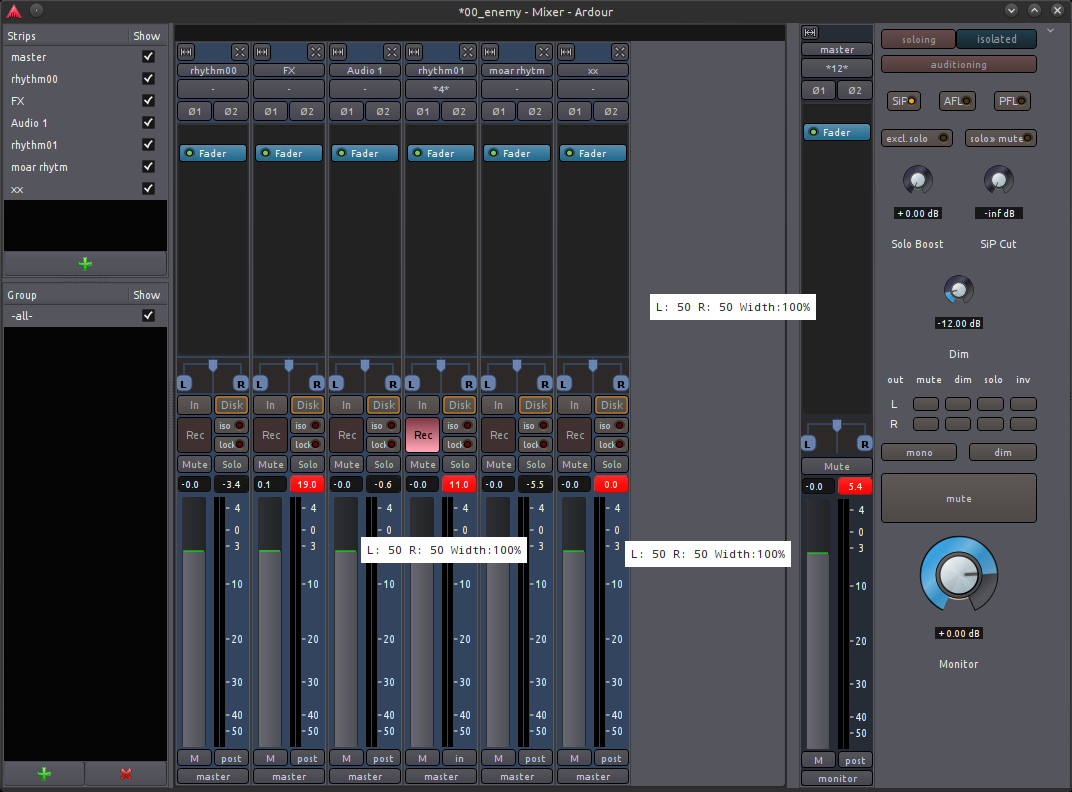Toggle the master strip width icon
Viewport: 1072px width, 792px height.
coord(810,32)
